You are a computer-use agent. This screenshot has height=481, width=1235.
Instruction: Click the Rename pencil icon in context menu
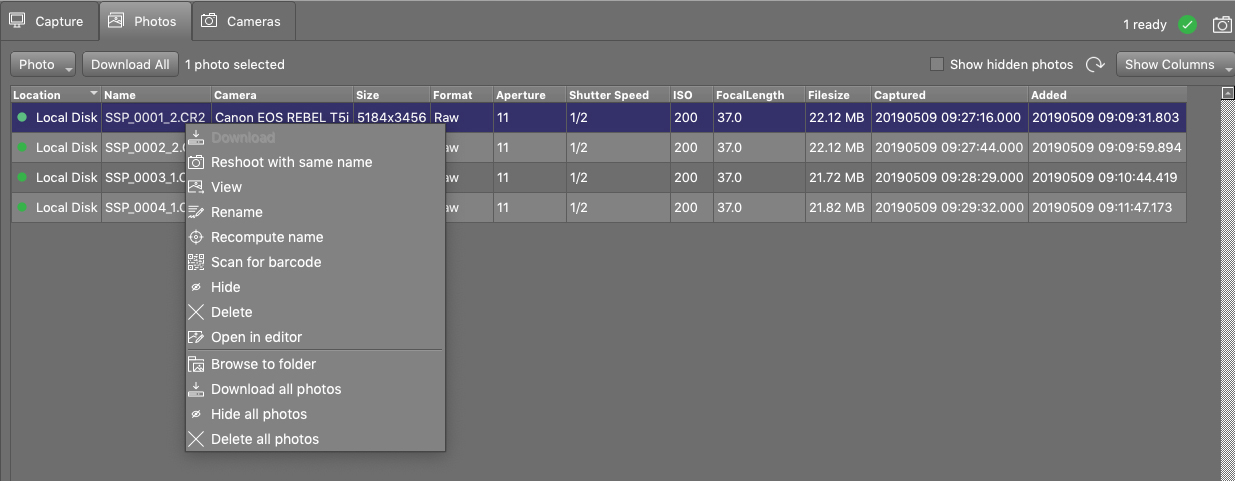[x=196, y=212]
